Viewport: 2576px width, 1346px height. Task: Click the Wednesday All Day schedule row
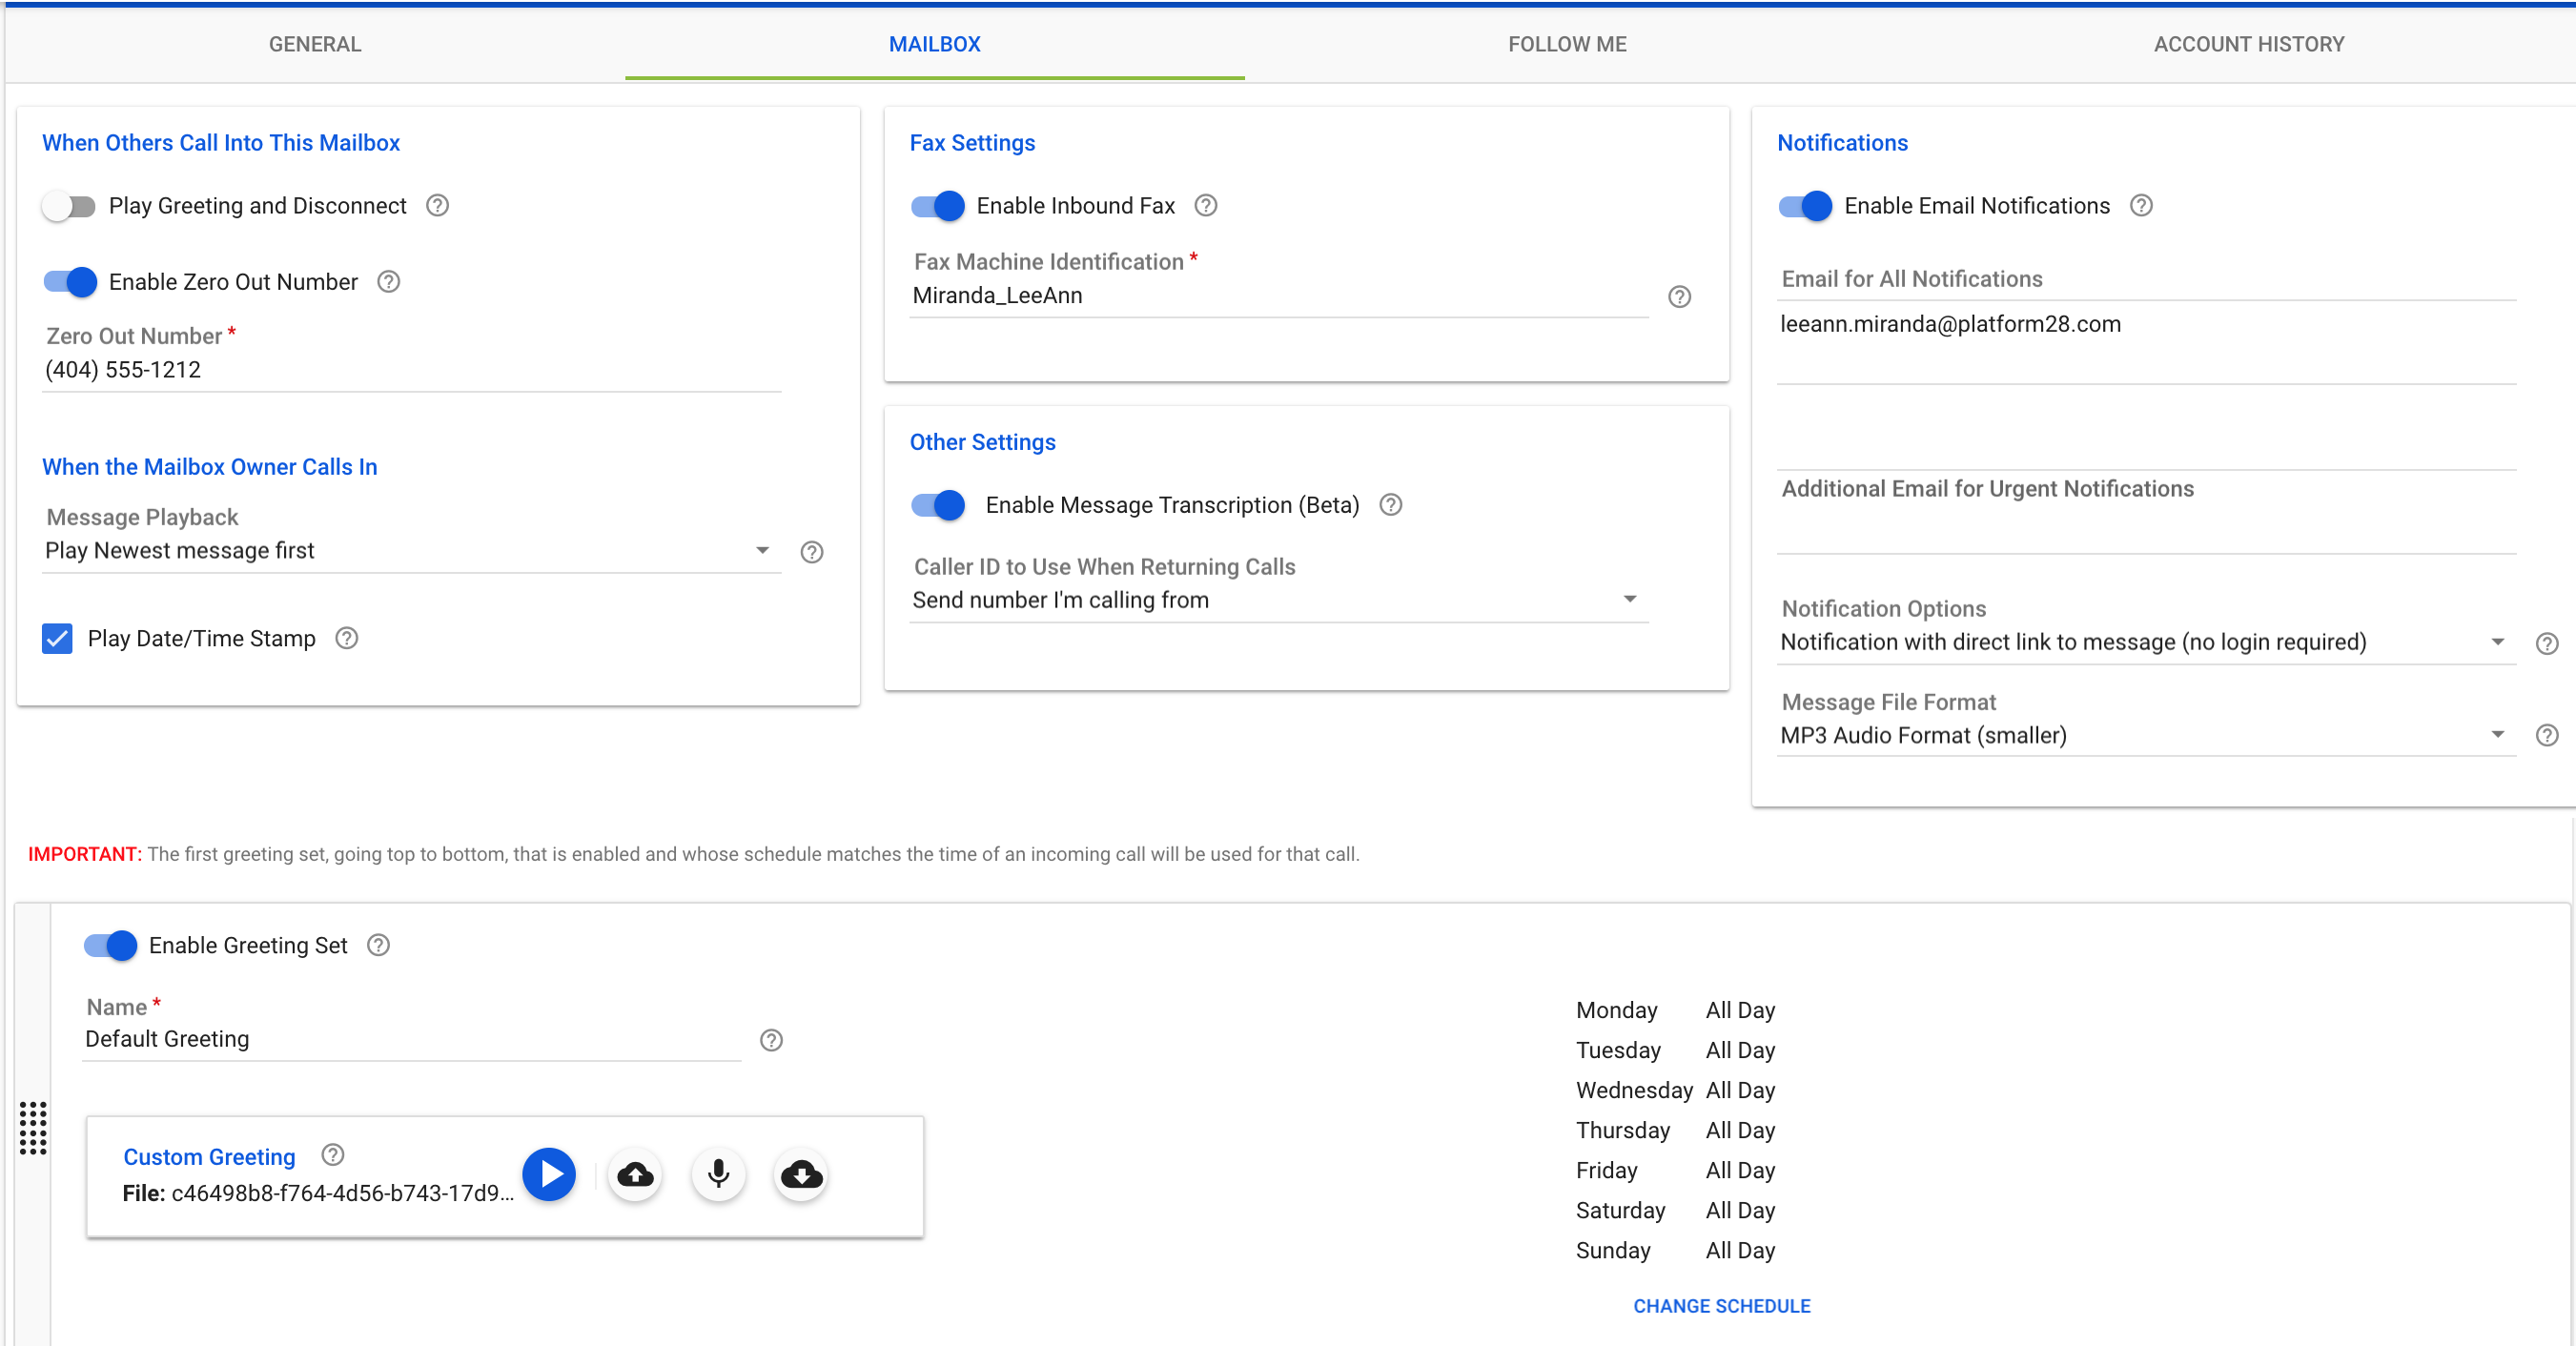(x=1675, y=1090)
